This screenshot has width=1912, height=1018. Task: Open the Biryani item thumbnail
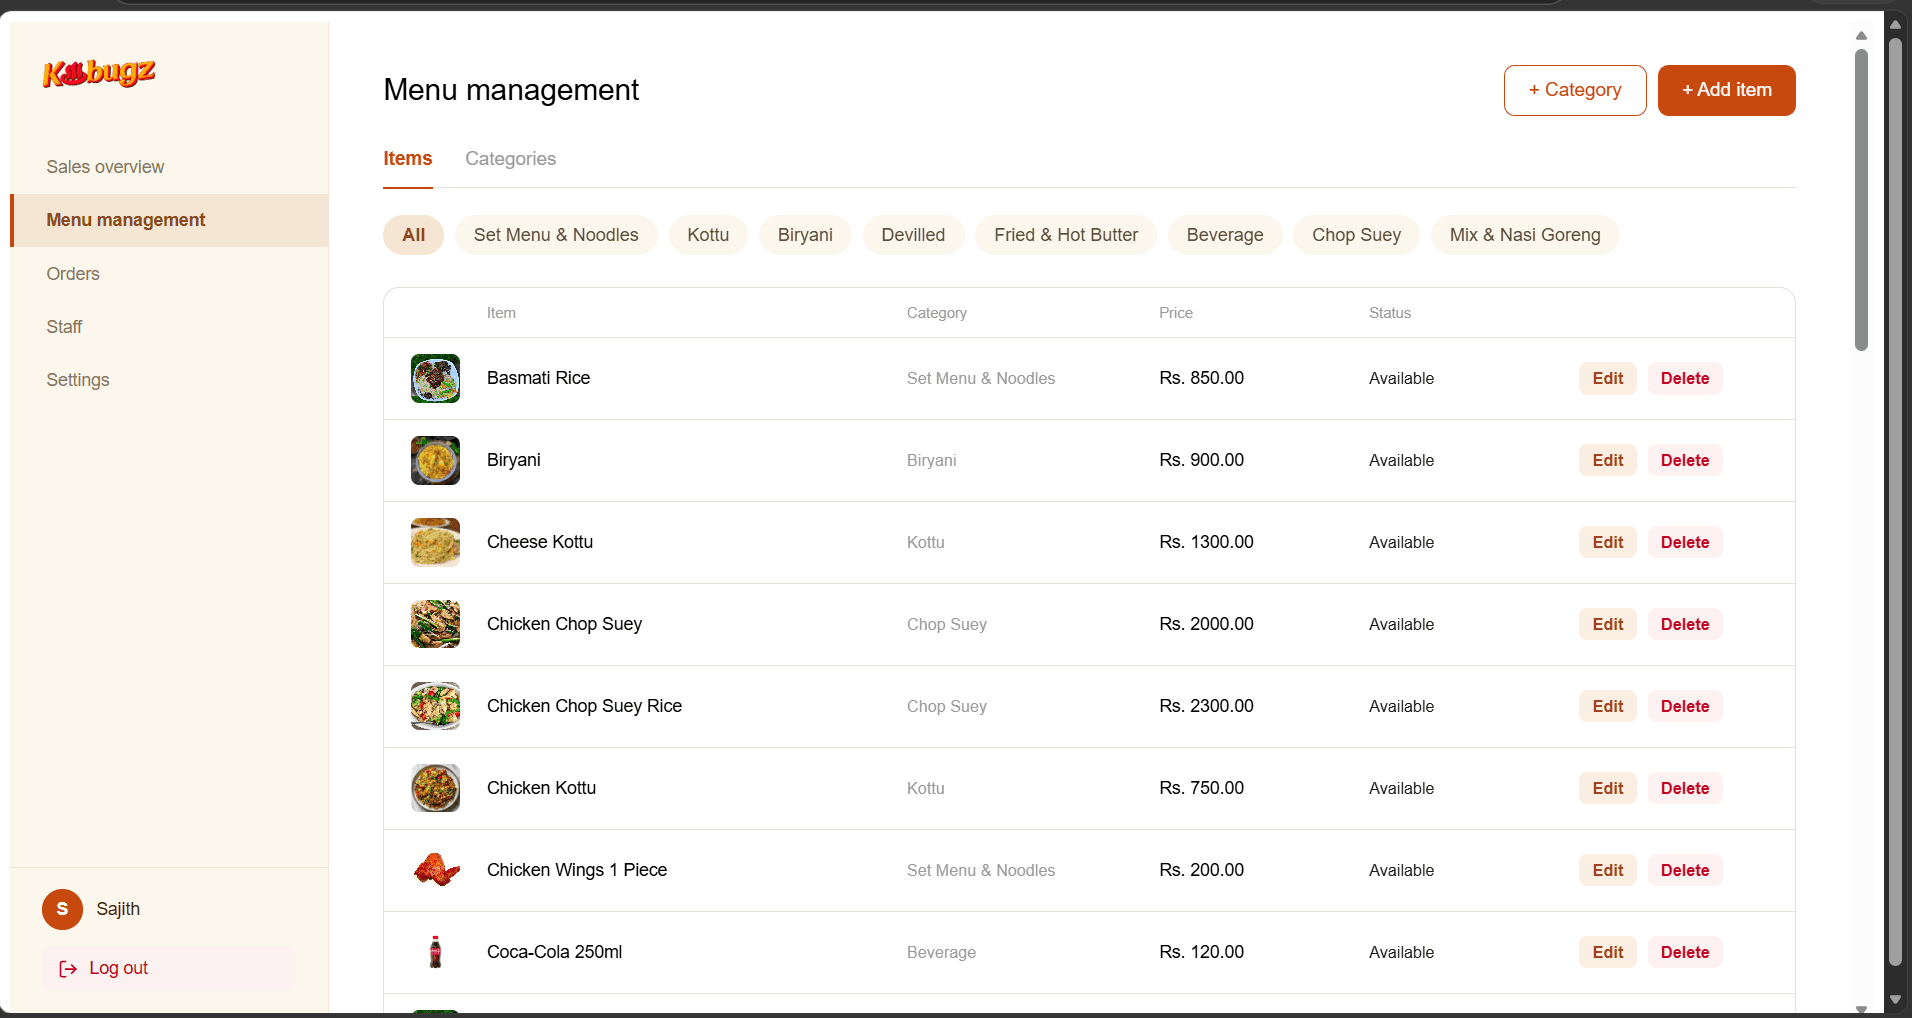[x=435, y=460]
